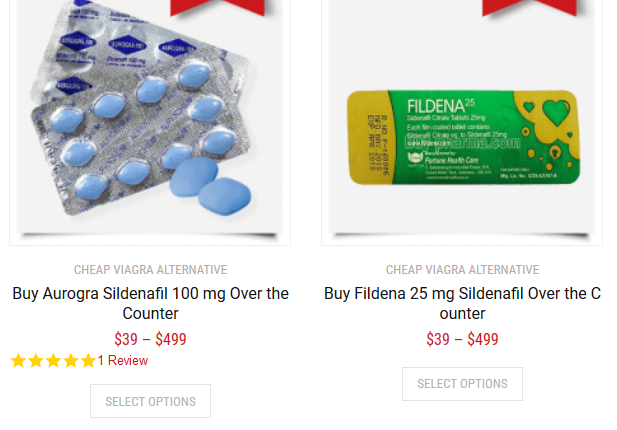
Task: Click the red ribbon badge on Fildena image
Action: tap(529, 8)
